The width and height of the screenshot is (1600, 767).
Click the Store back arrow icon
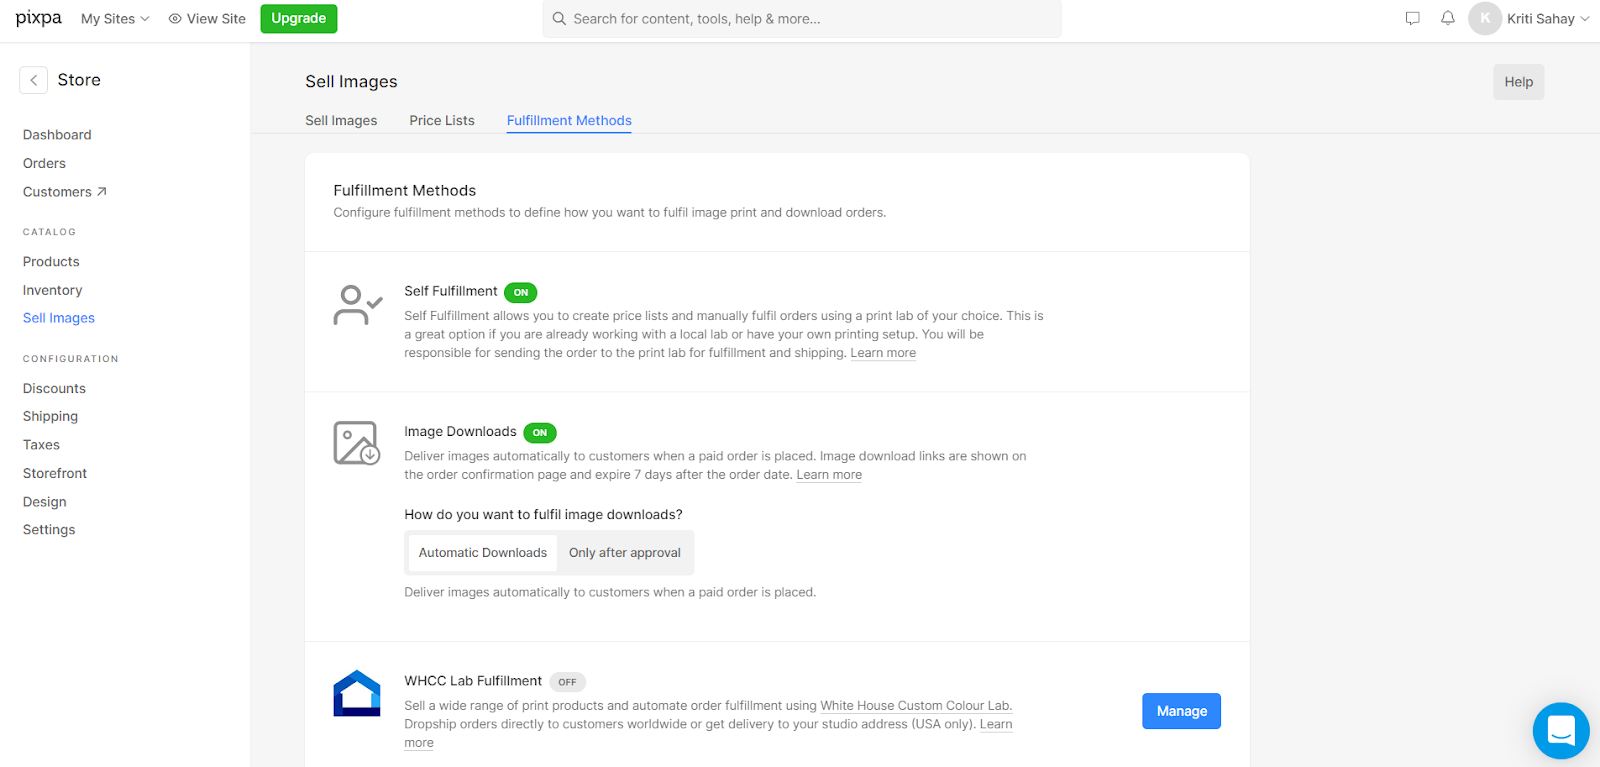34,80
